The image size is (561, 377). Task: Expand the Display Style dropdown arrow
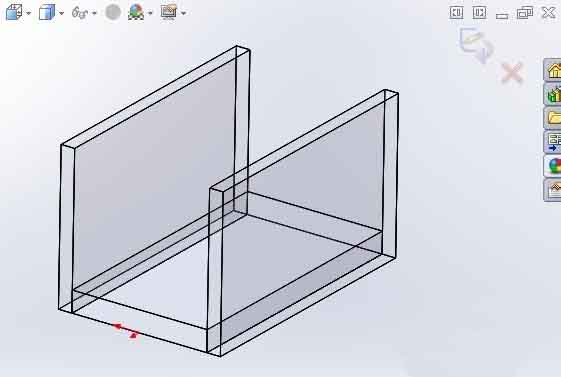click(62, 14)
